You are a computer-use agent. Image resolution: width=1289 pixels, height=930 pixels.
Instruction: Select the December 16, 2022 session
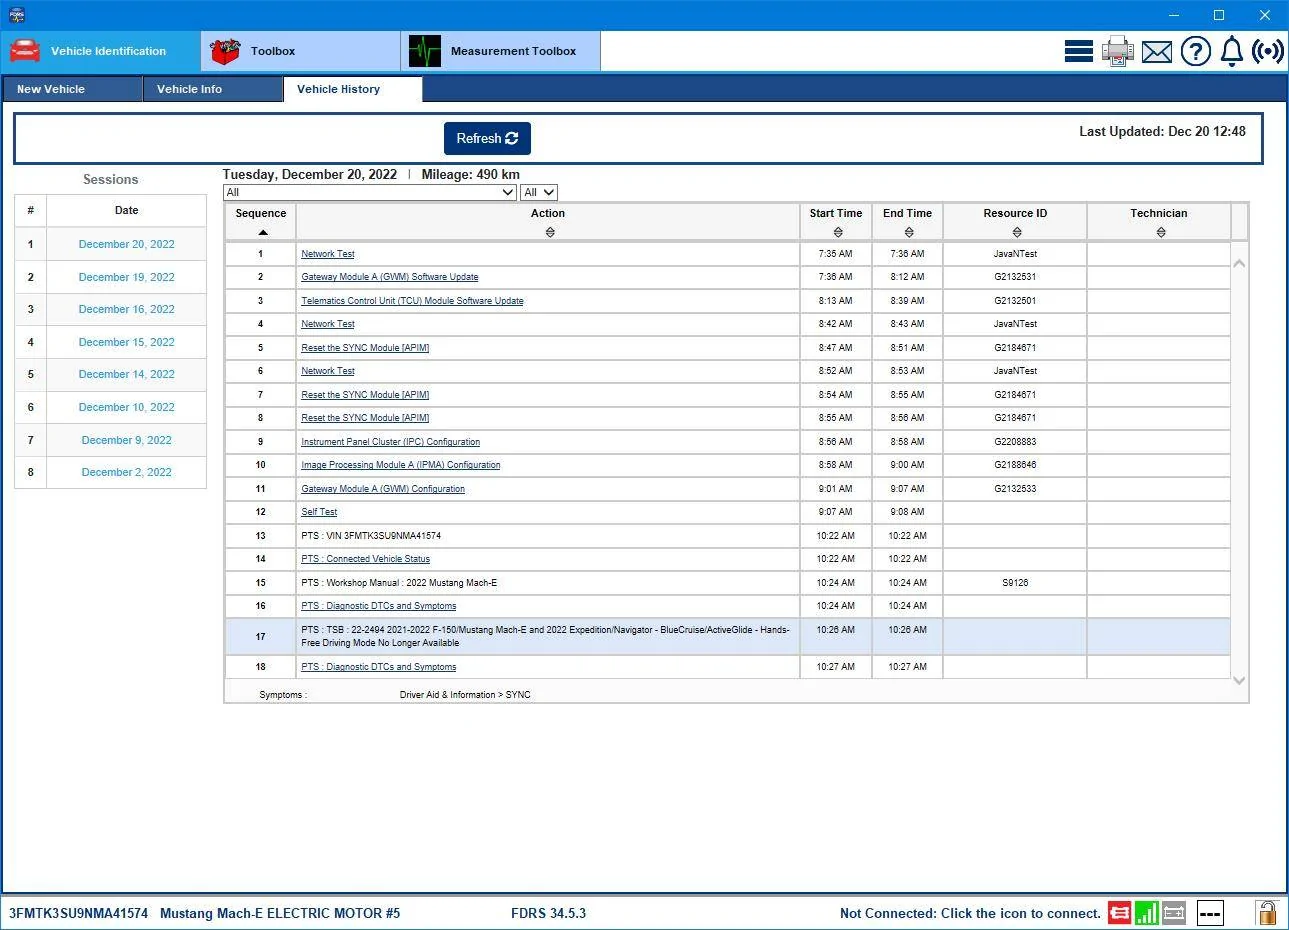click(127, 309)
